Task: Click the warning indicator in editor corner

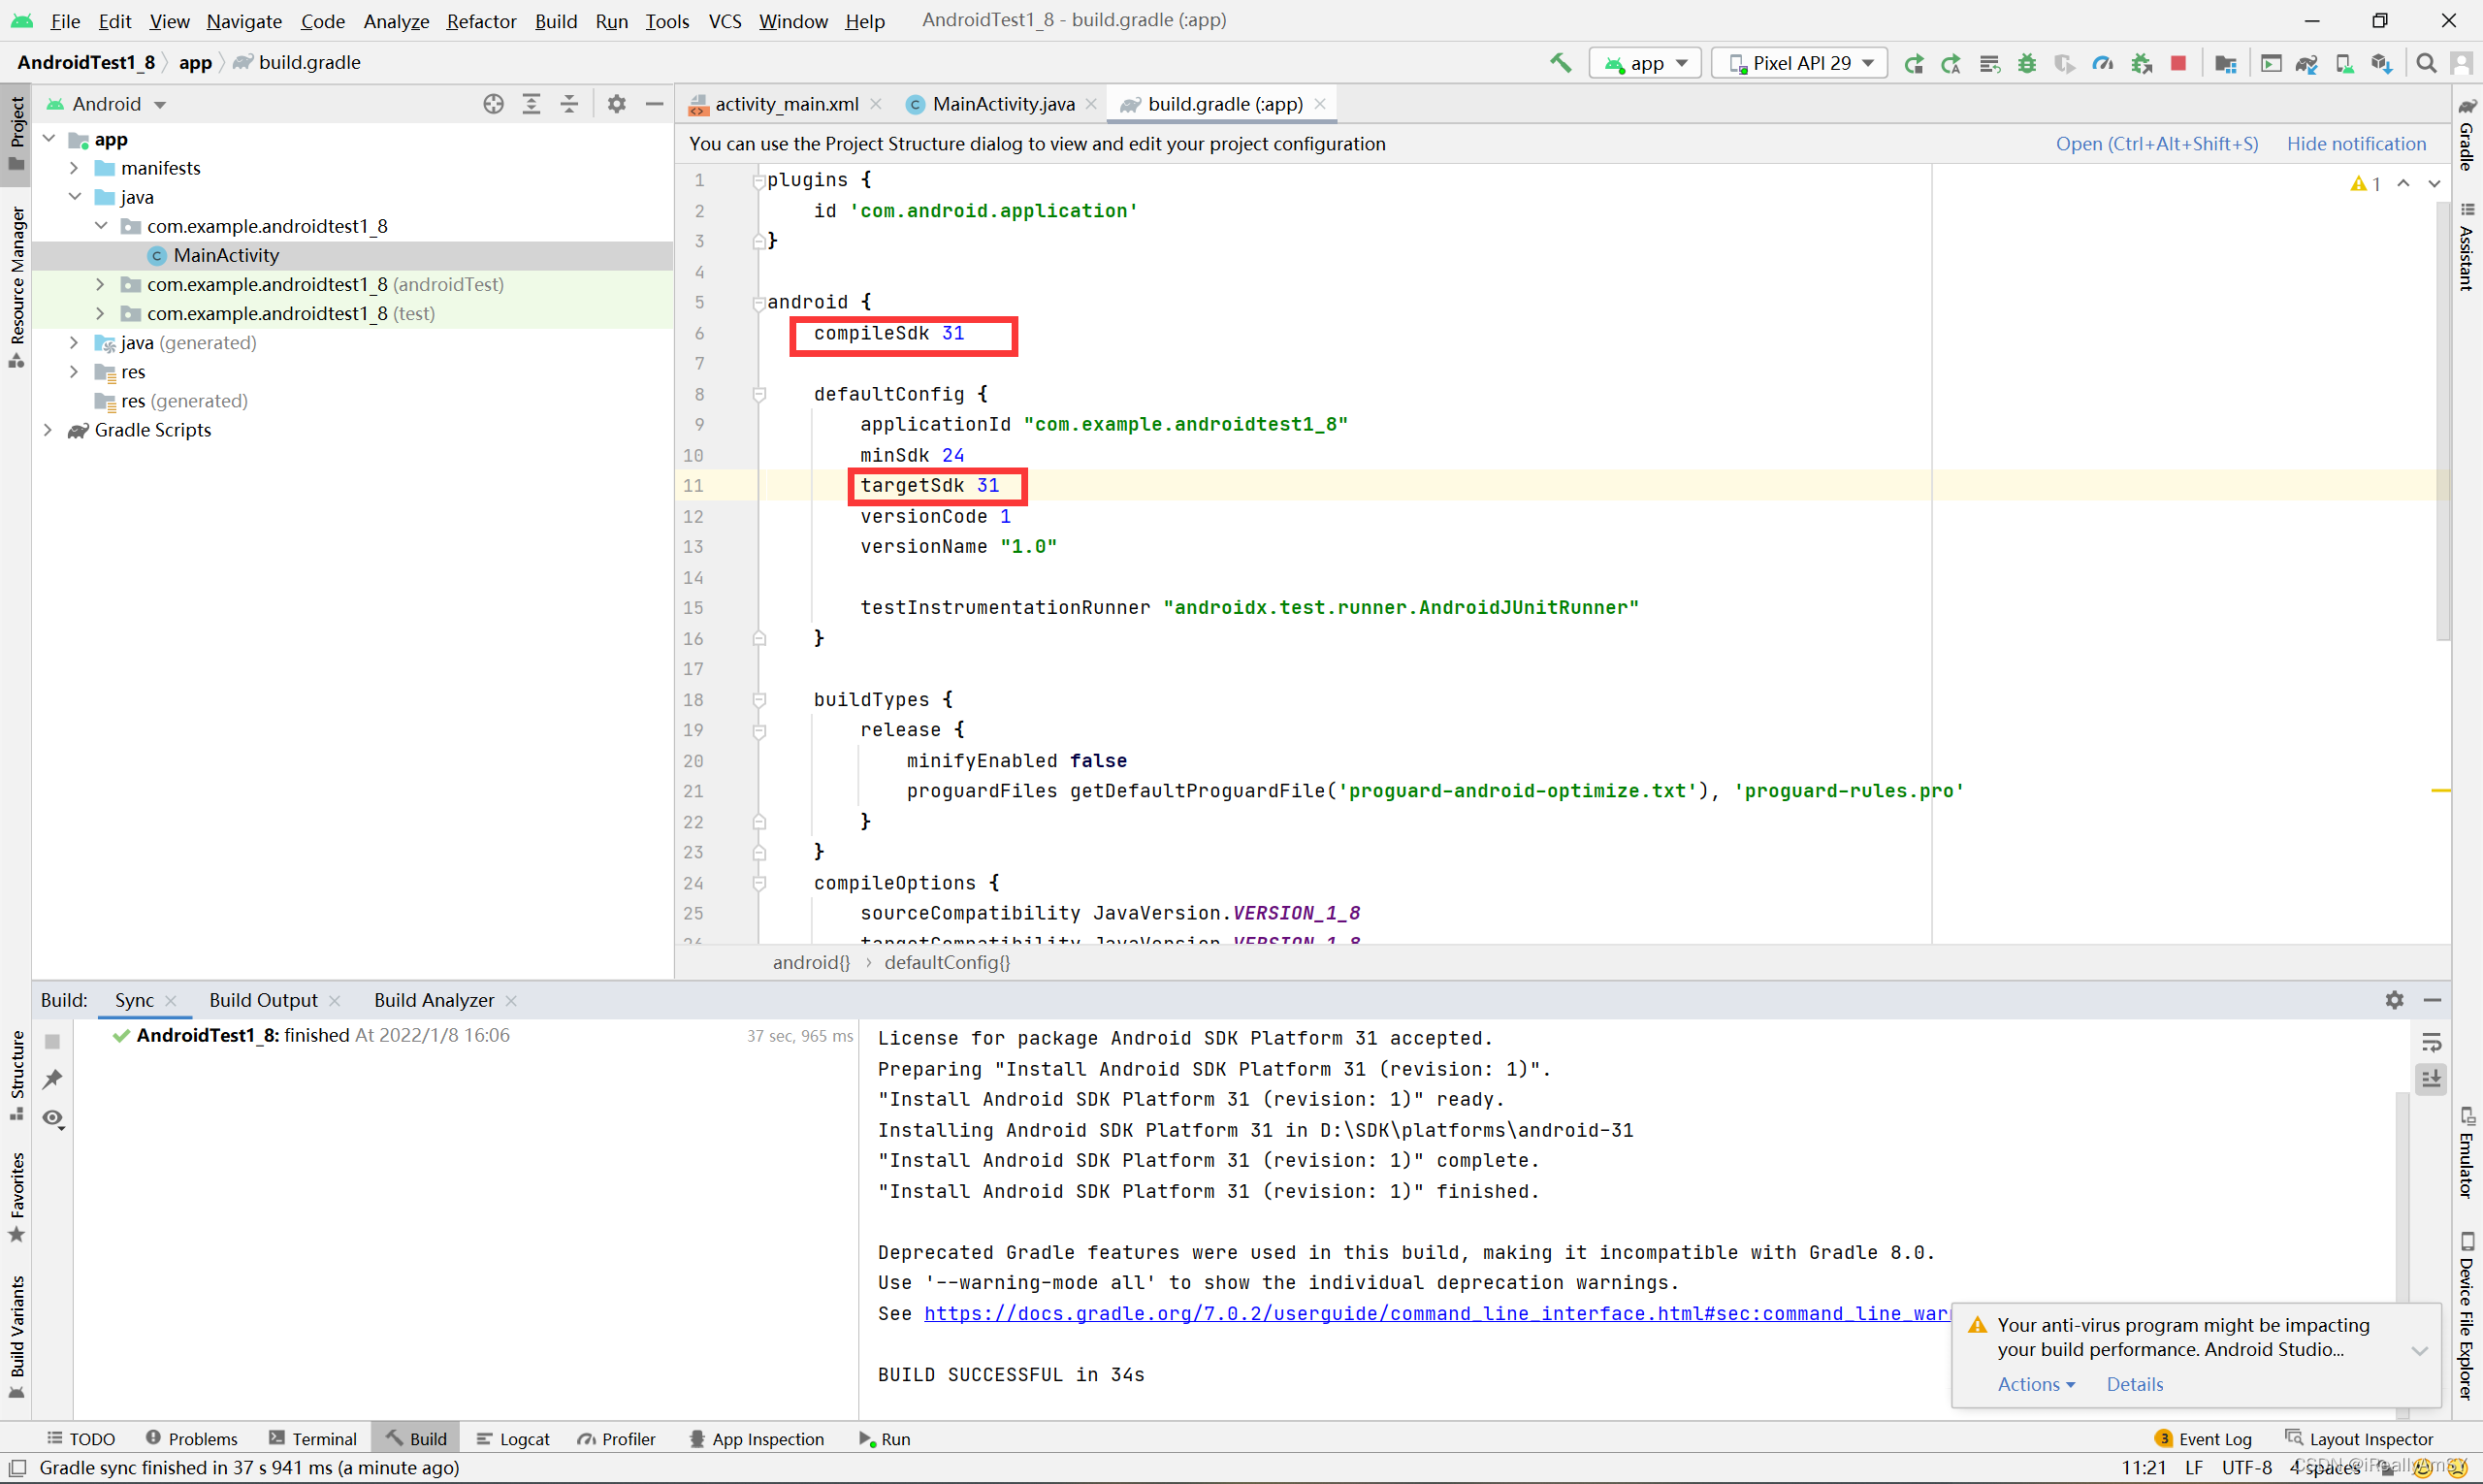Action: pyautogui.click(x=2365, y=184)
